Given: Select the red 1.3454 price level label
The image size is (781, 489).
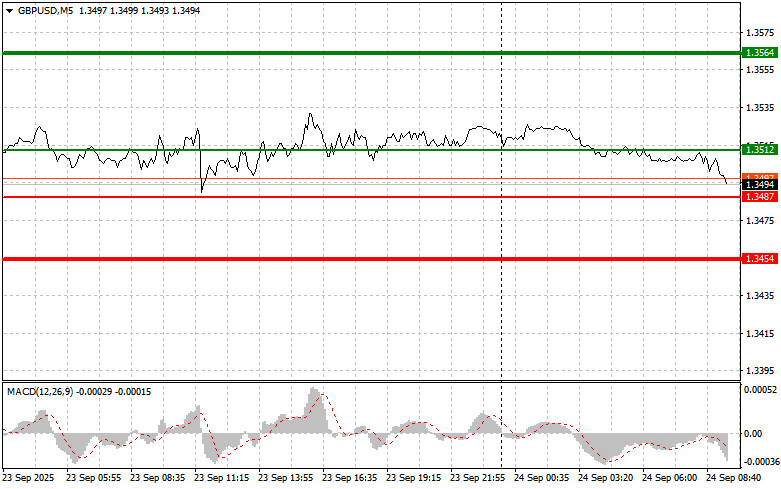Looking at the screenshot, I should (x=760, y=258).
